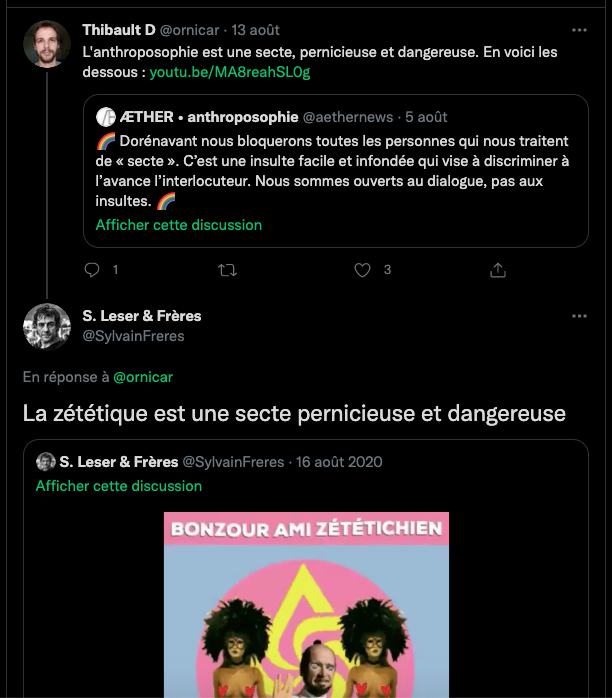Click the Thibault D display name
This screenshot has height=698, width=612.
point(117,30)
